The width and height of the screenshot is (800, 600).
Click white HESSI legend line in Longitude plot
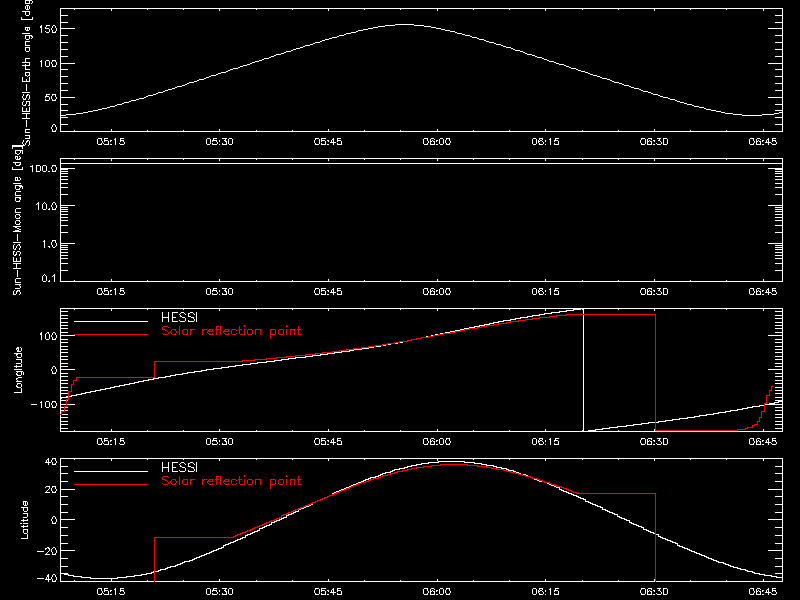coord(111,321)
